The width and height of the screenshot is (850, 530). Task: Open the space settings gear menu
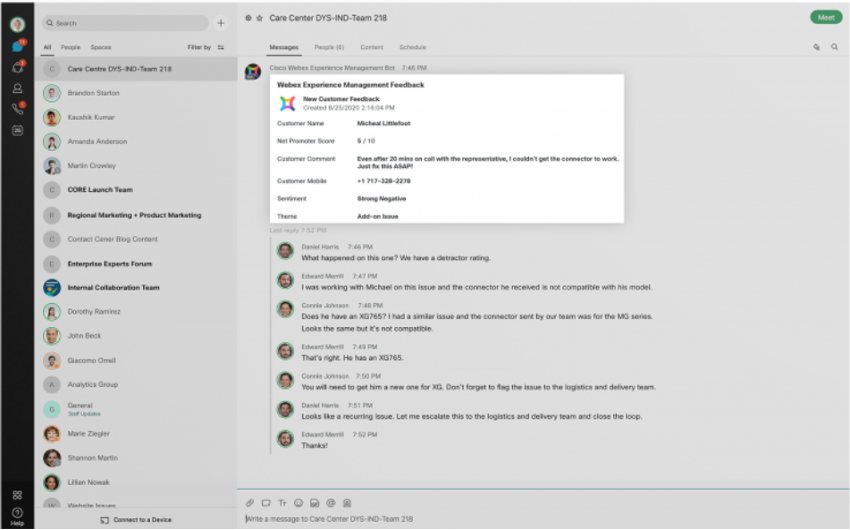click(x=248, y=18)
